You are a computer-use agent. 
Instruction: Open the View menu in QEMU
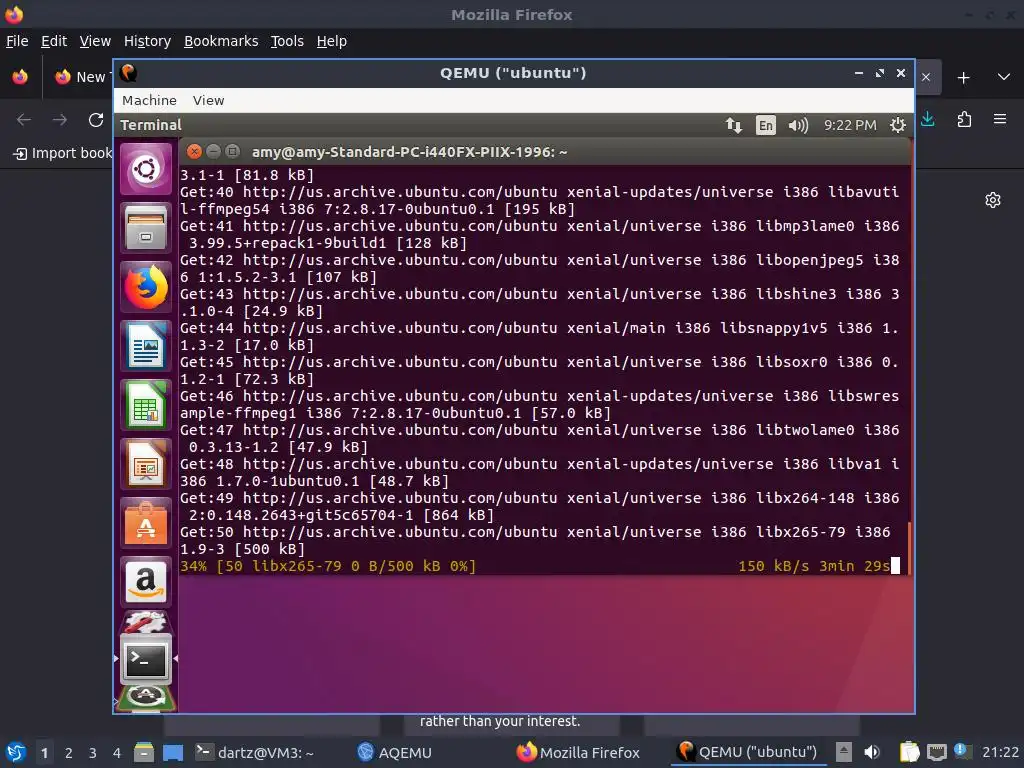[x=208, y=100]
